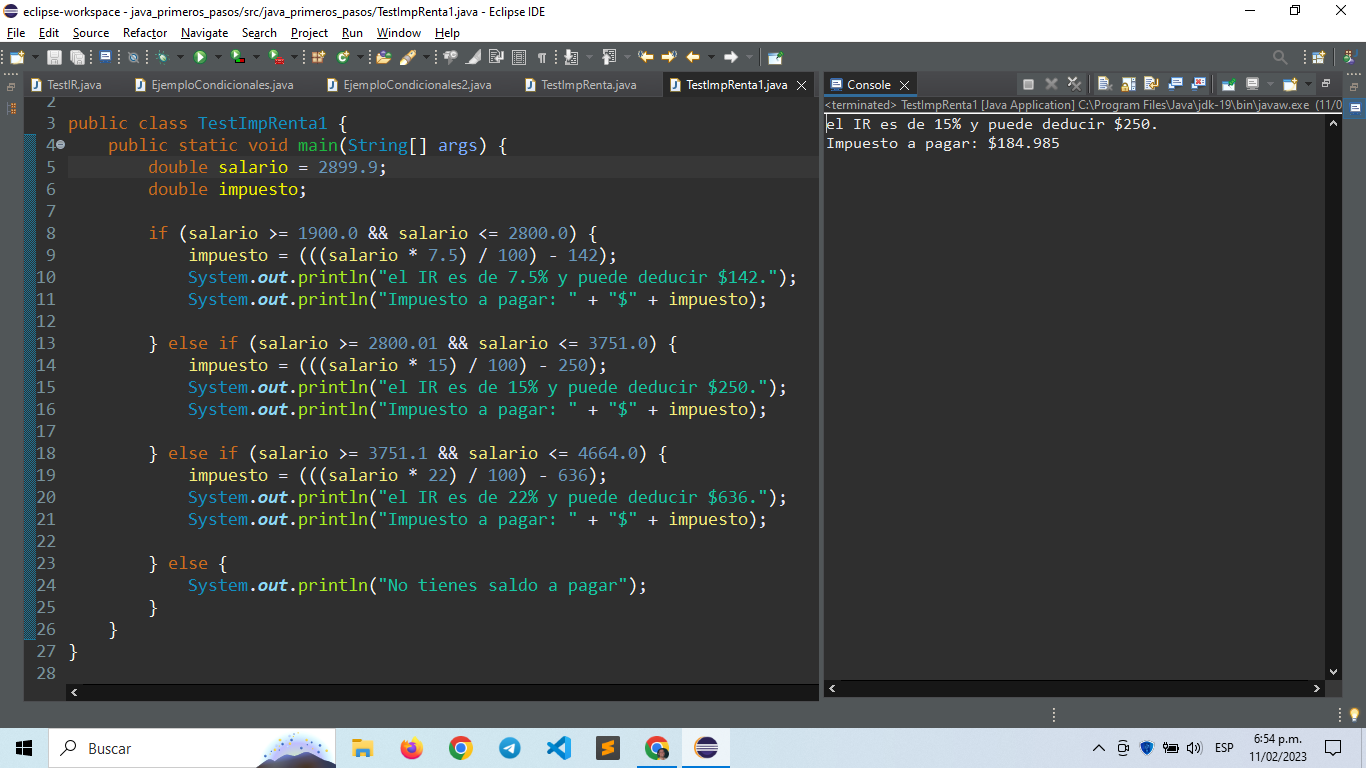The image size is (1366, 768).
Task: Click the Remove Launch console icon
Action: 1051,84
